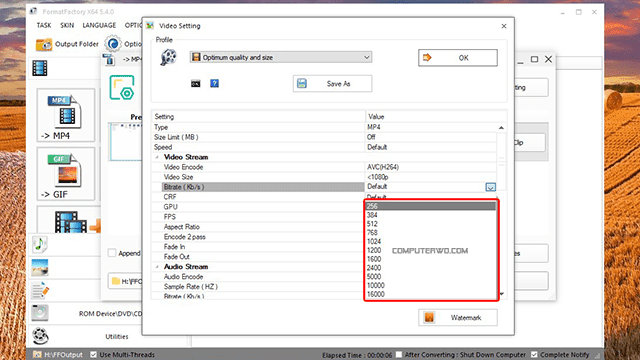Click the OK button
The width and height of the screenshot is (640, 360).
(x=458, y=58)
